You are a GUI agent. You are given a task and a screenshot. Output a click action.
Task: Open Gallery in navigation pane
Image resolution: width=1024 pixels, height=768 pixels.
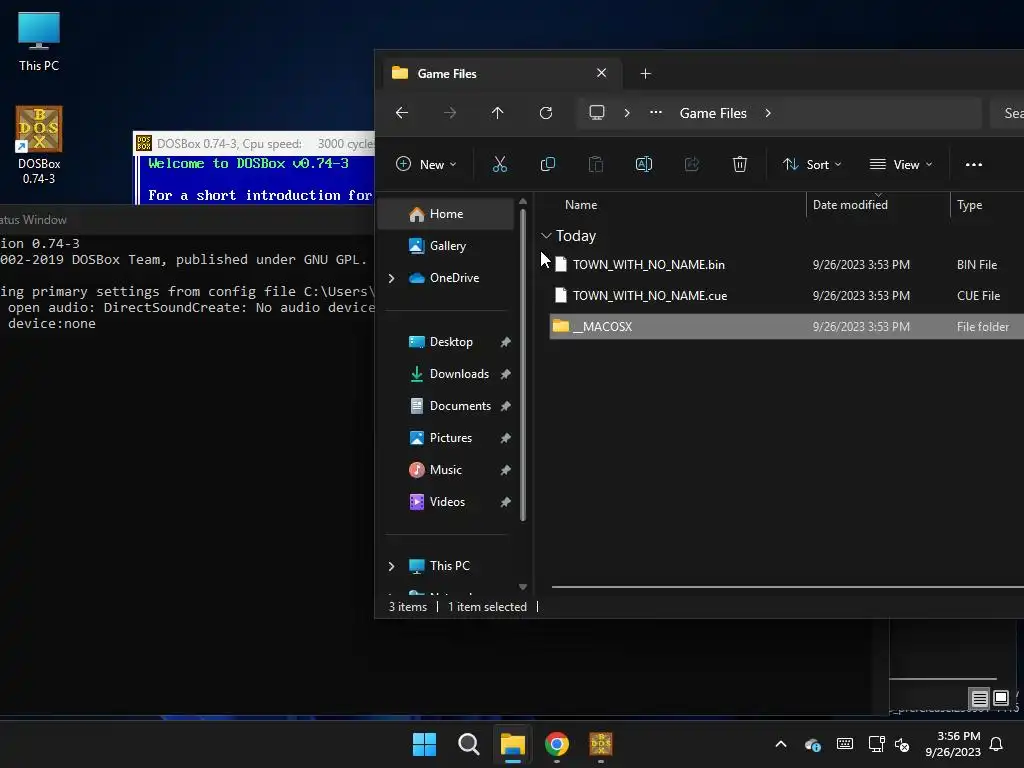pyautogui.click(x=446, y=246)
